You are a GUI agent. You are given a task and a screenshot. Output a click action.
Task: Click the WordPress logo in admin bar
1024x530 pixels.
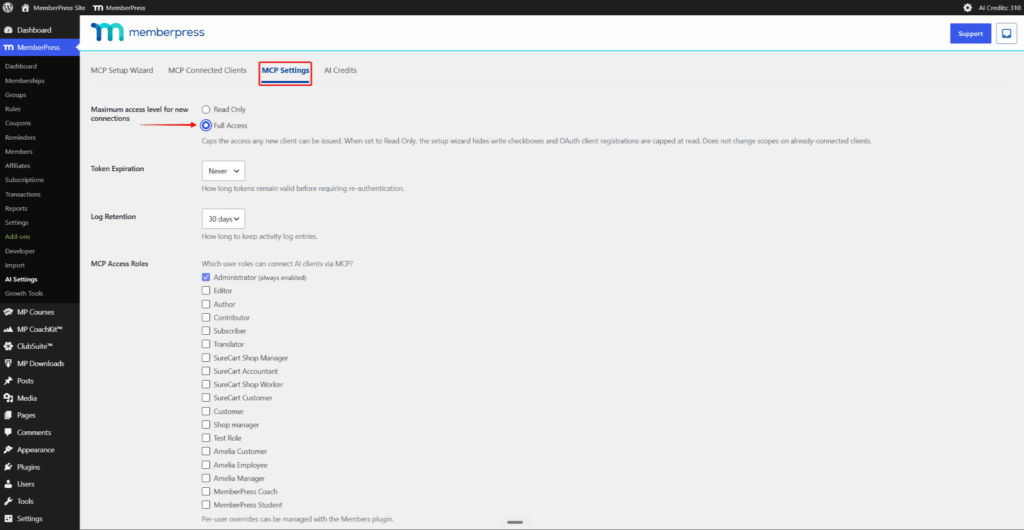pyautogui.click(x=8, y=8)
